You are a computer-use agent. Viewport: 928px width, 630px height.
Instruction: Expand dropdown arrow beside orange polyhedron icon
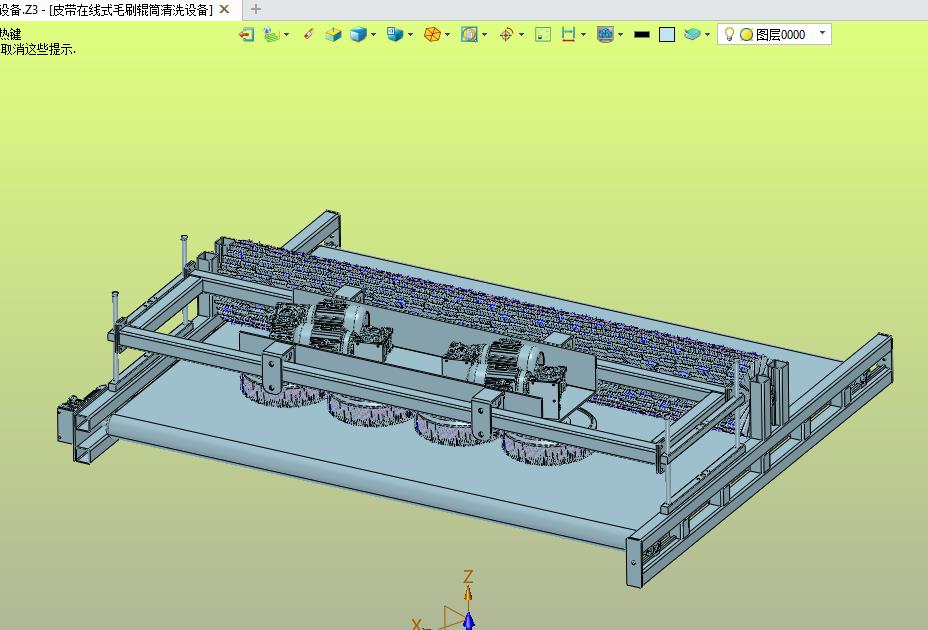tap(447, 35)
